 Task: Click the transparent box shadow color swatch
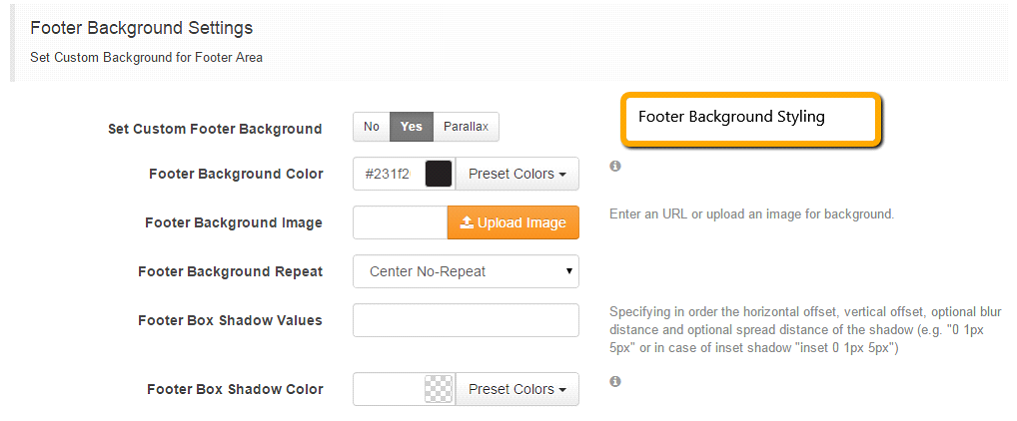pyautogui.click(x=438, y=389)
